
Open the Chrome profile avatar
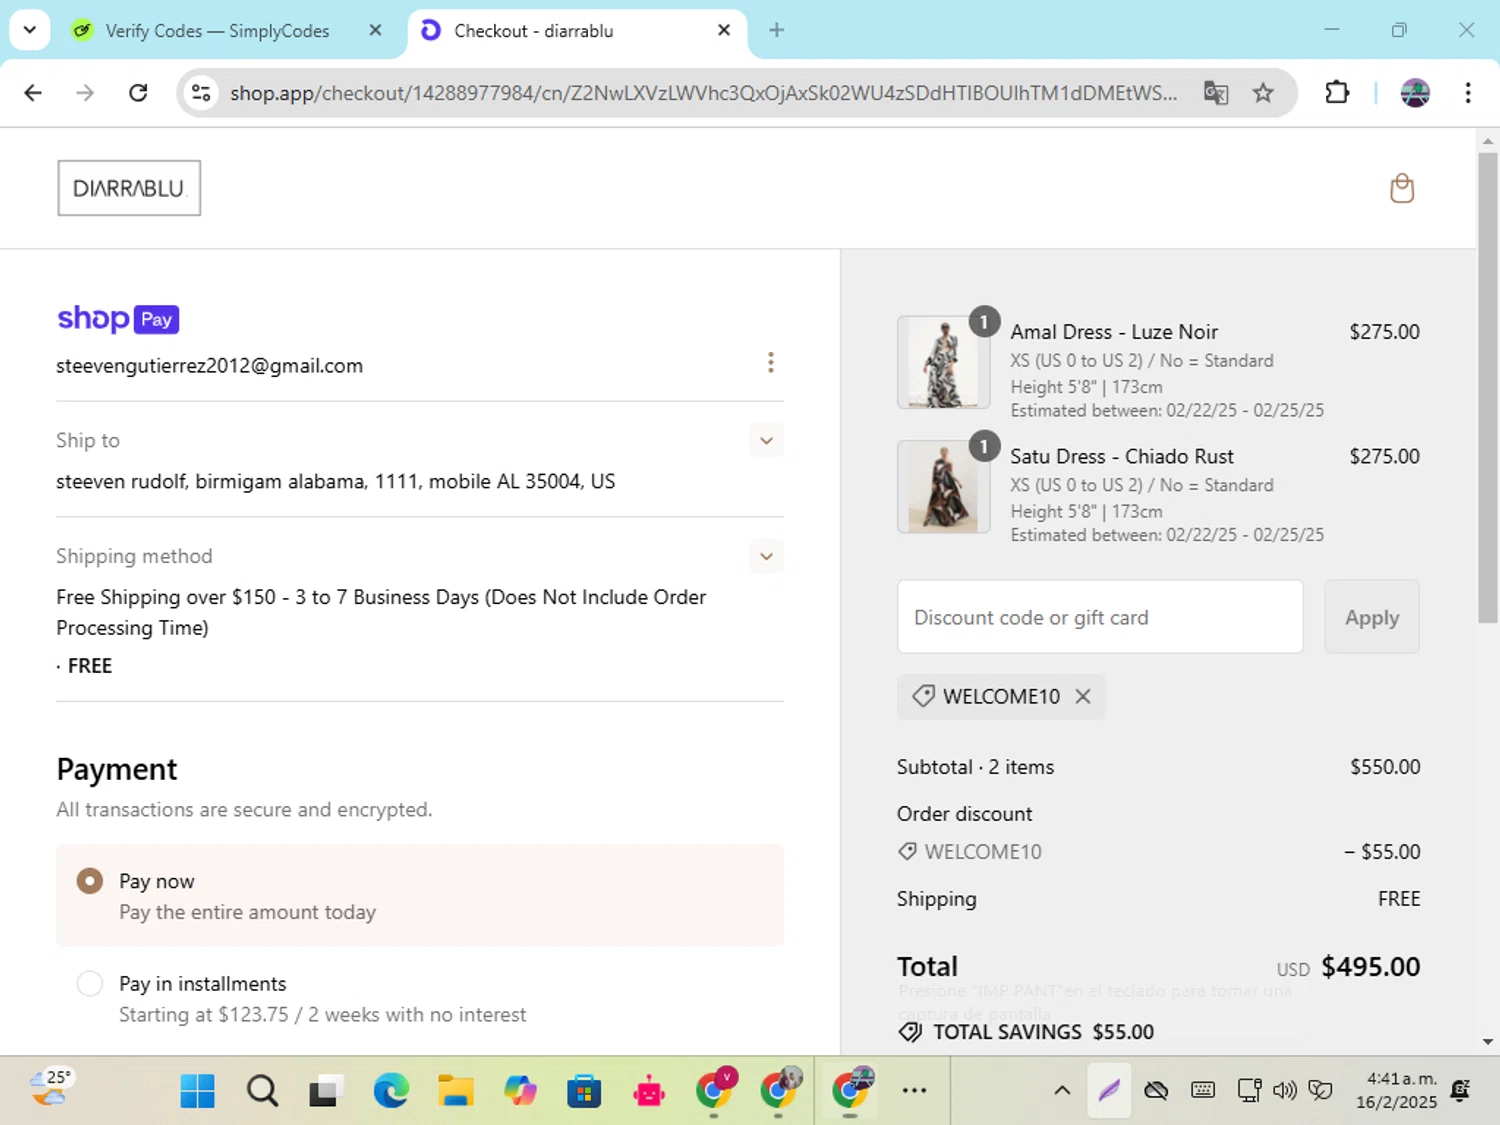1415,93
